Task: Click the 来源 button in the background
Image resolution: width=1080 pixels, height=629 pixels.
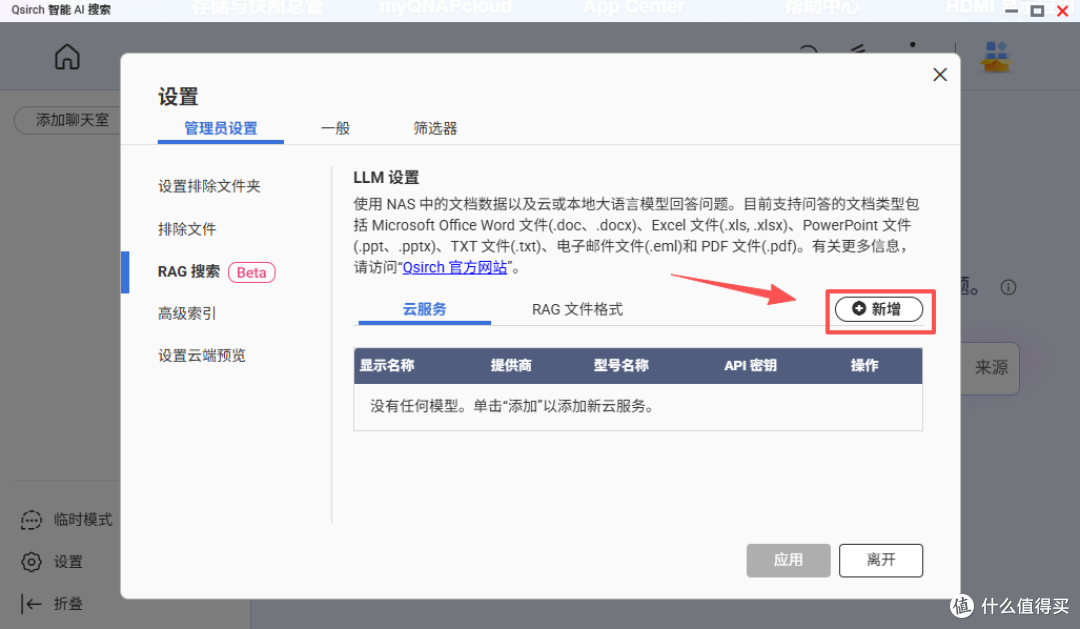Action: [x=990, y=368]
